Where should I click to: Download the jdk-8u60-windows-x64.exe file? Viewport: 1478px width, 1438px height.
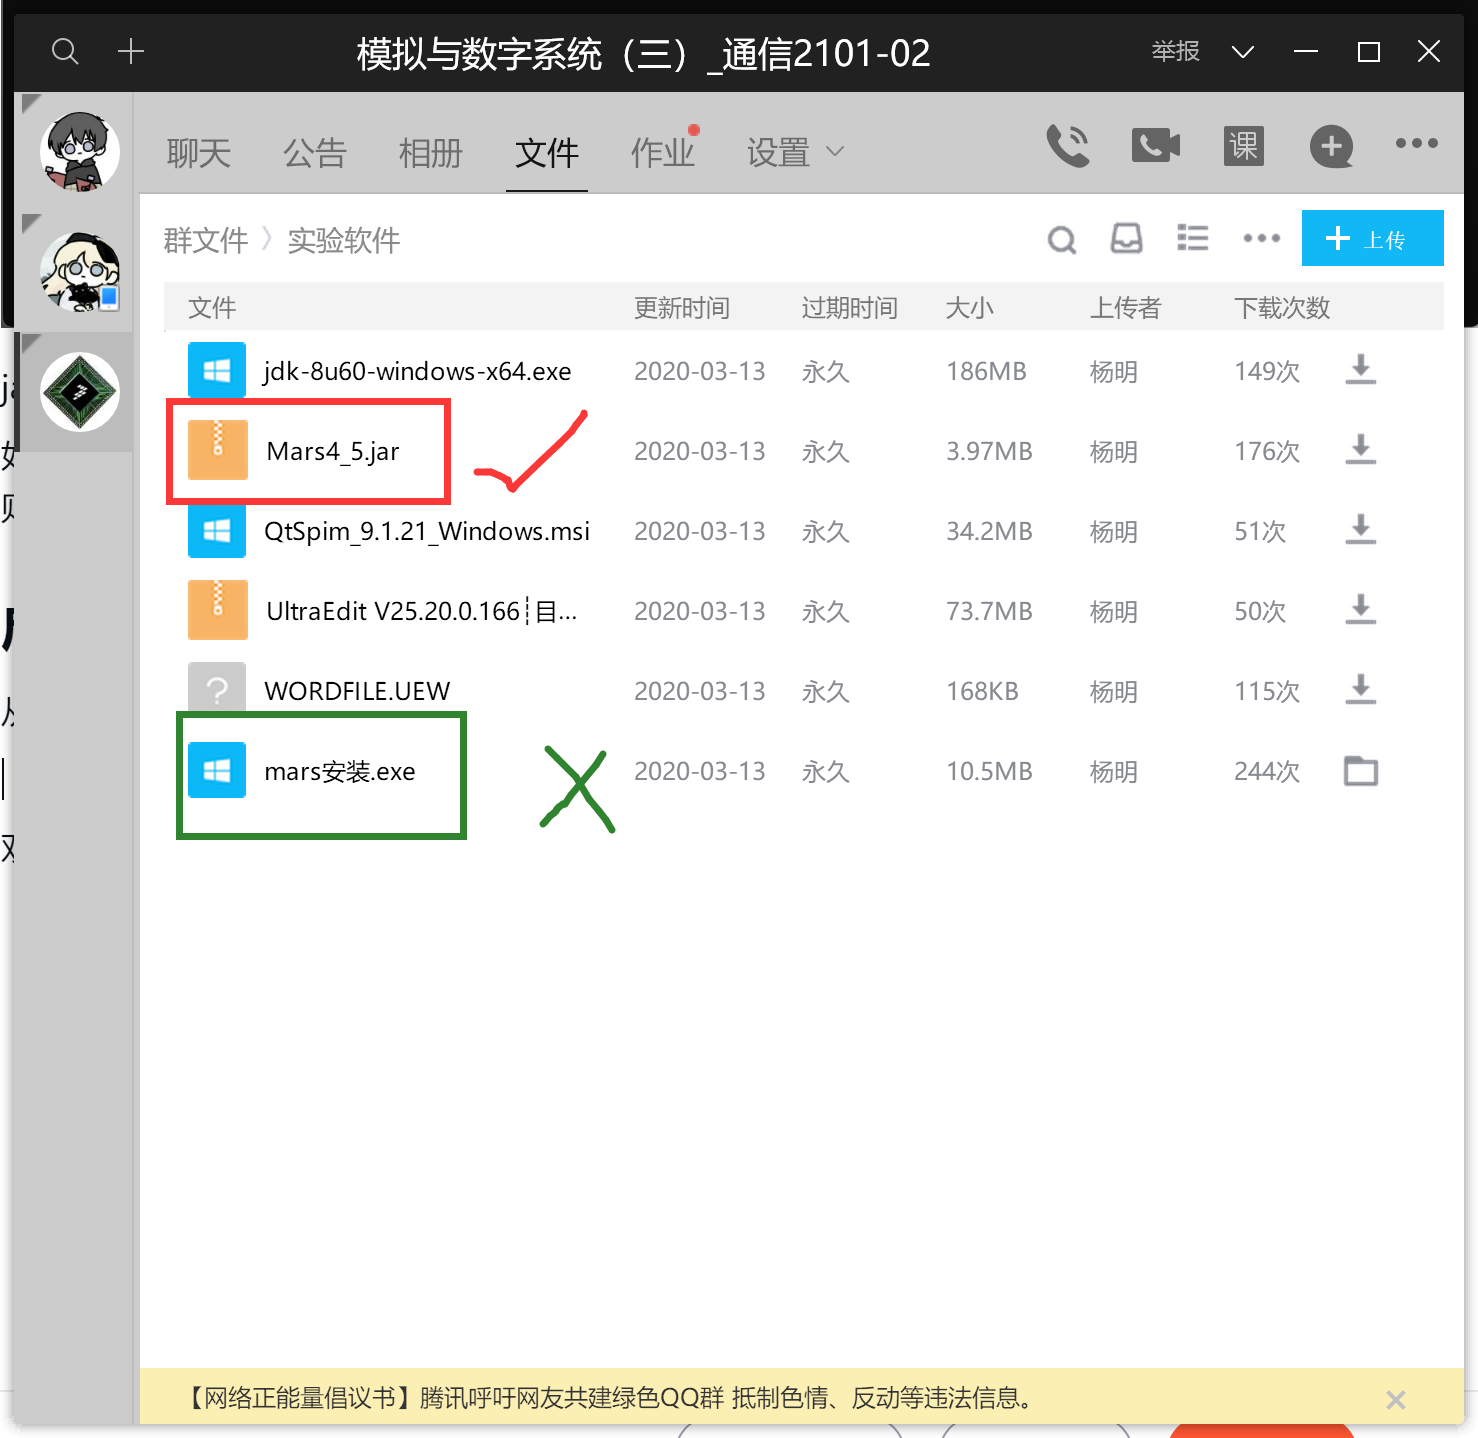(1359, 370)
